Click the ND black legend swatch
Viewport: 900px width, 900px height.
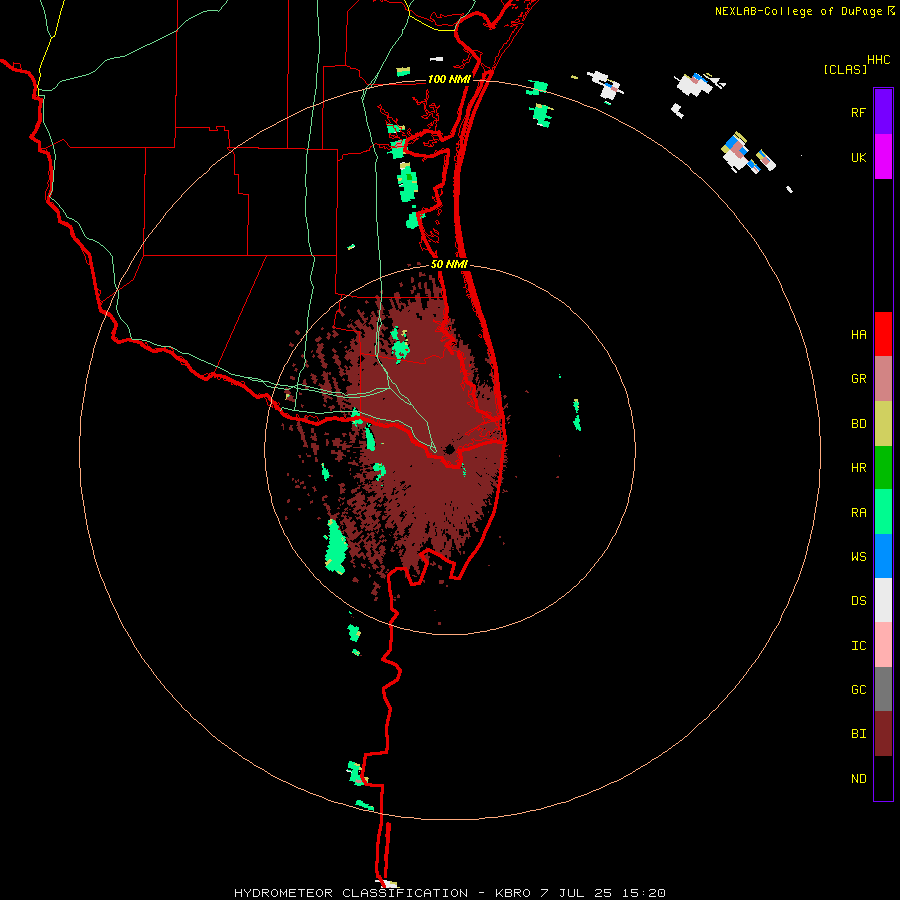(883, 778)
